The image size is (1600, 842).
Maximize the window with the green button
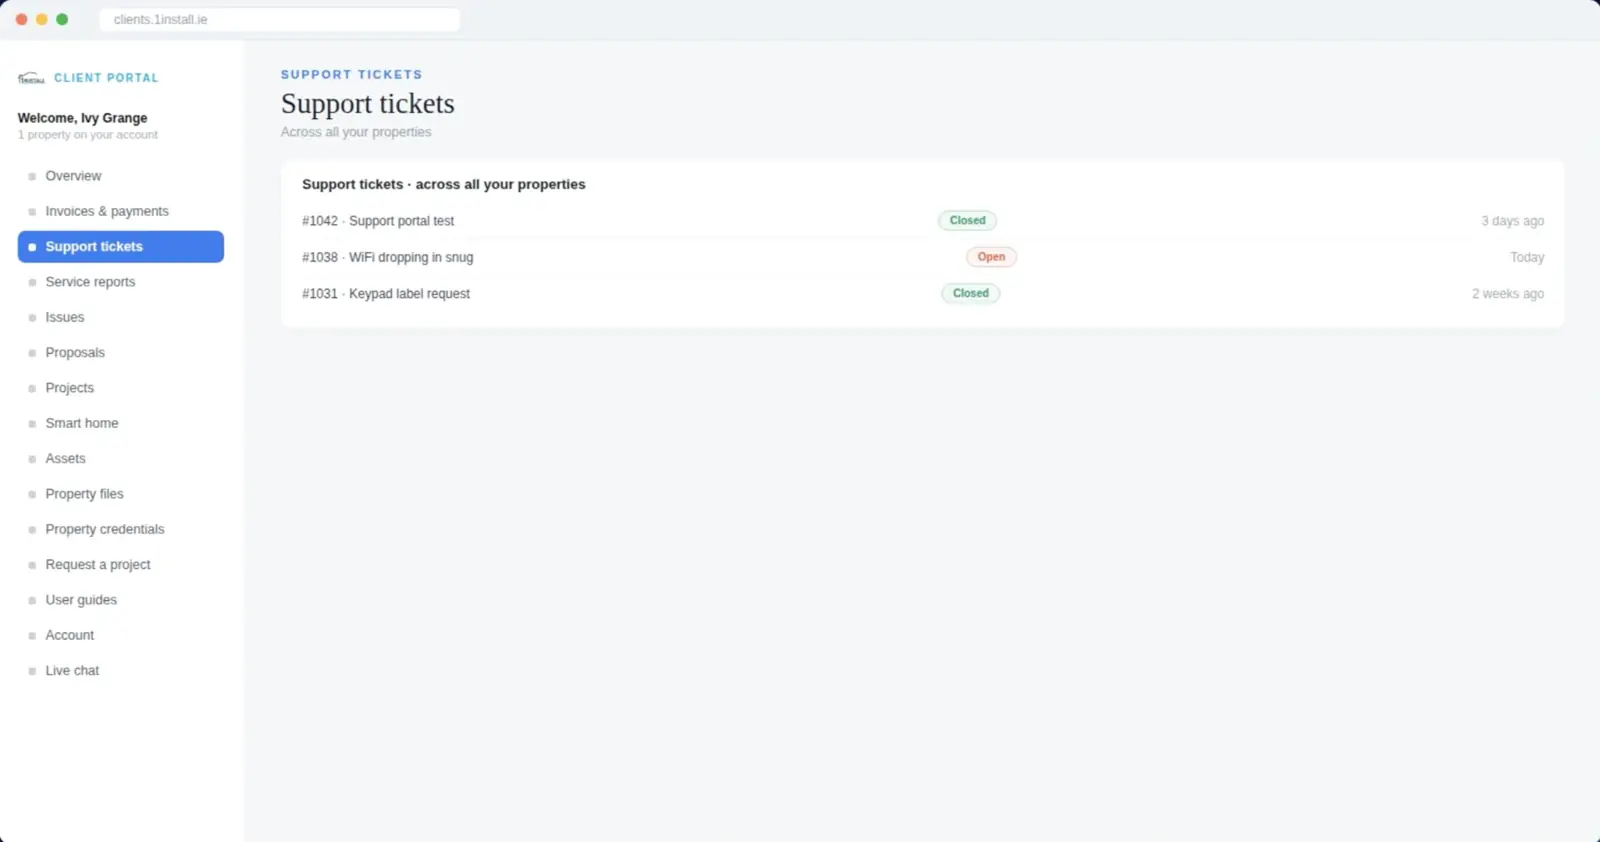pyautogui.click(x=62, y=20)
